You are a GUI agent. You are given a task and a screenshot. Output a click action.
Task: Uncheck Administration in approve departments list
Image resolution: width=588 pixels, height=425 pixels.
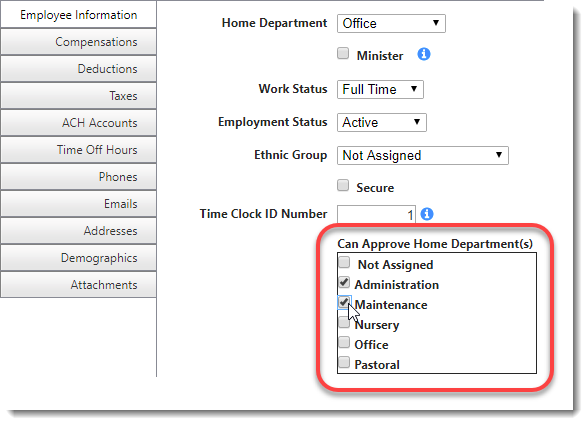click(x=344, y=282)
